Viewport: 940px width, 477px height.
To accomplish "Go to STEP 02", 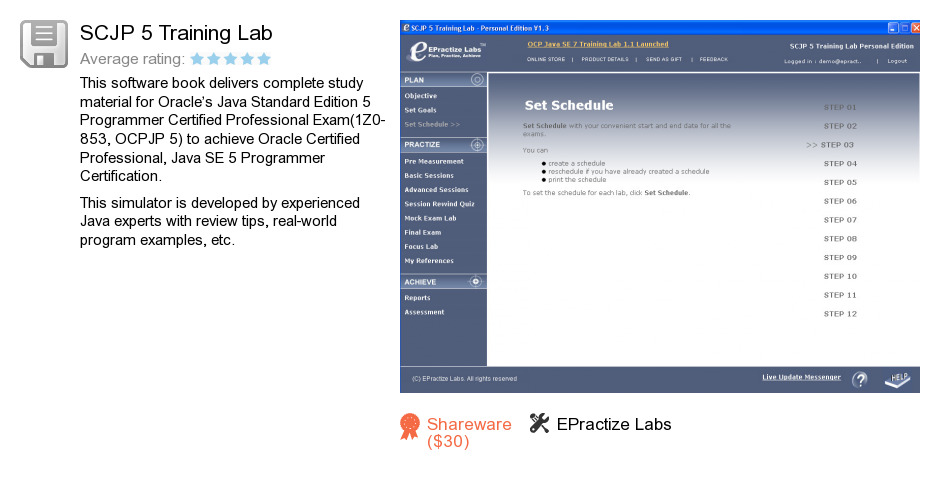I will click(x=840, y=126).
